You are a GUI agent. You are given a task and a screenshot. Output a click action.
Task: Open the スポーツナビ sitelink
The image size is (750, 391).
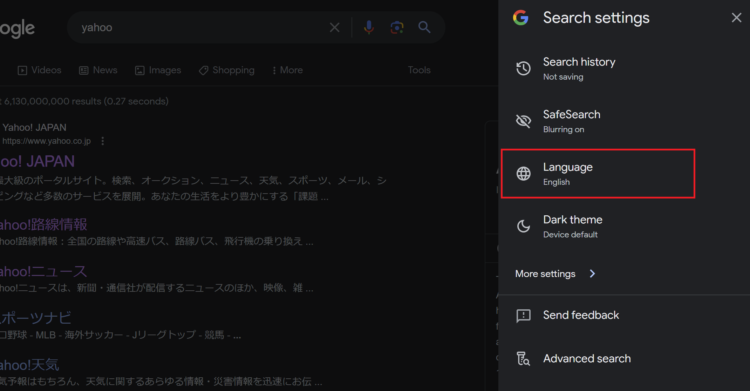(x=35, y=318)
